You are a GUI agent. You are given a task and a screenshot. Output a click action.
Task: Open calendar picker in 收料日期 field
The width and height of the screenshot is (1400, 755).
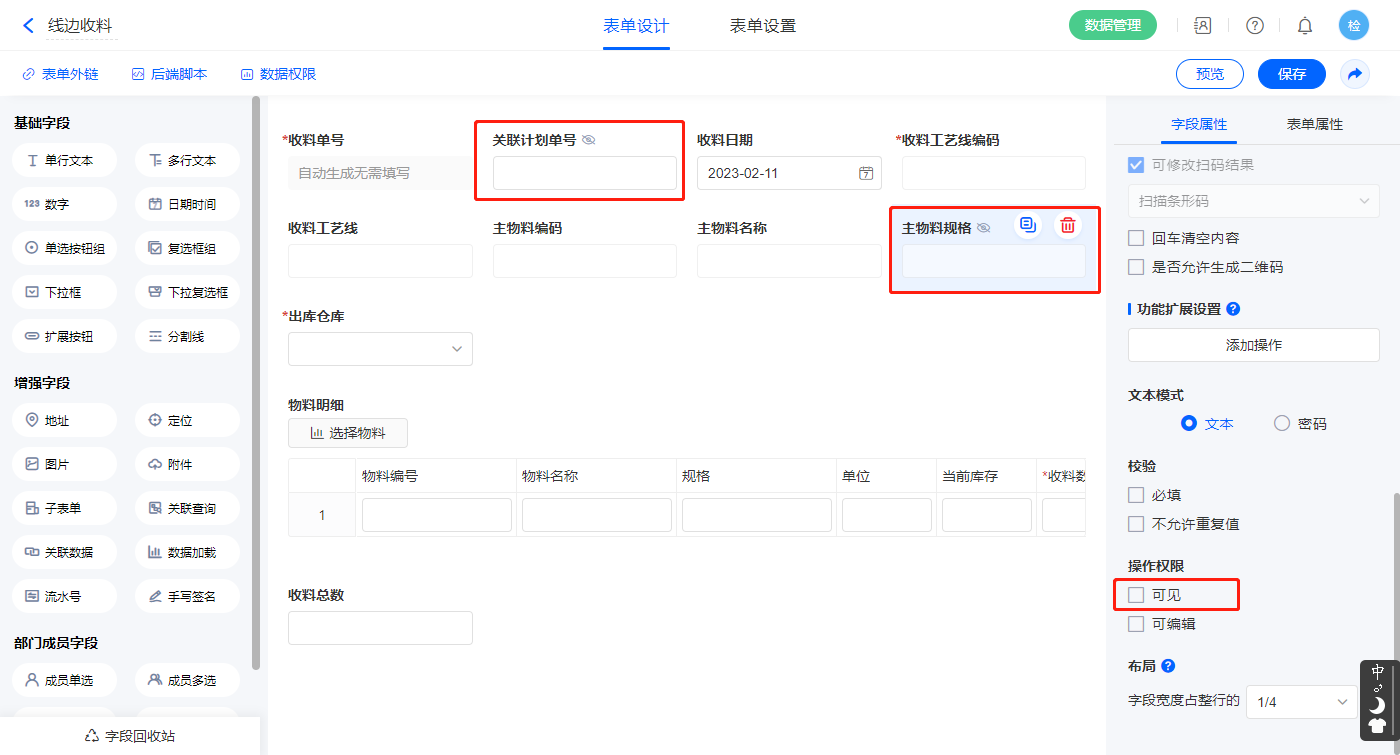[x=866, y=173]
